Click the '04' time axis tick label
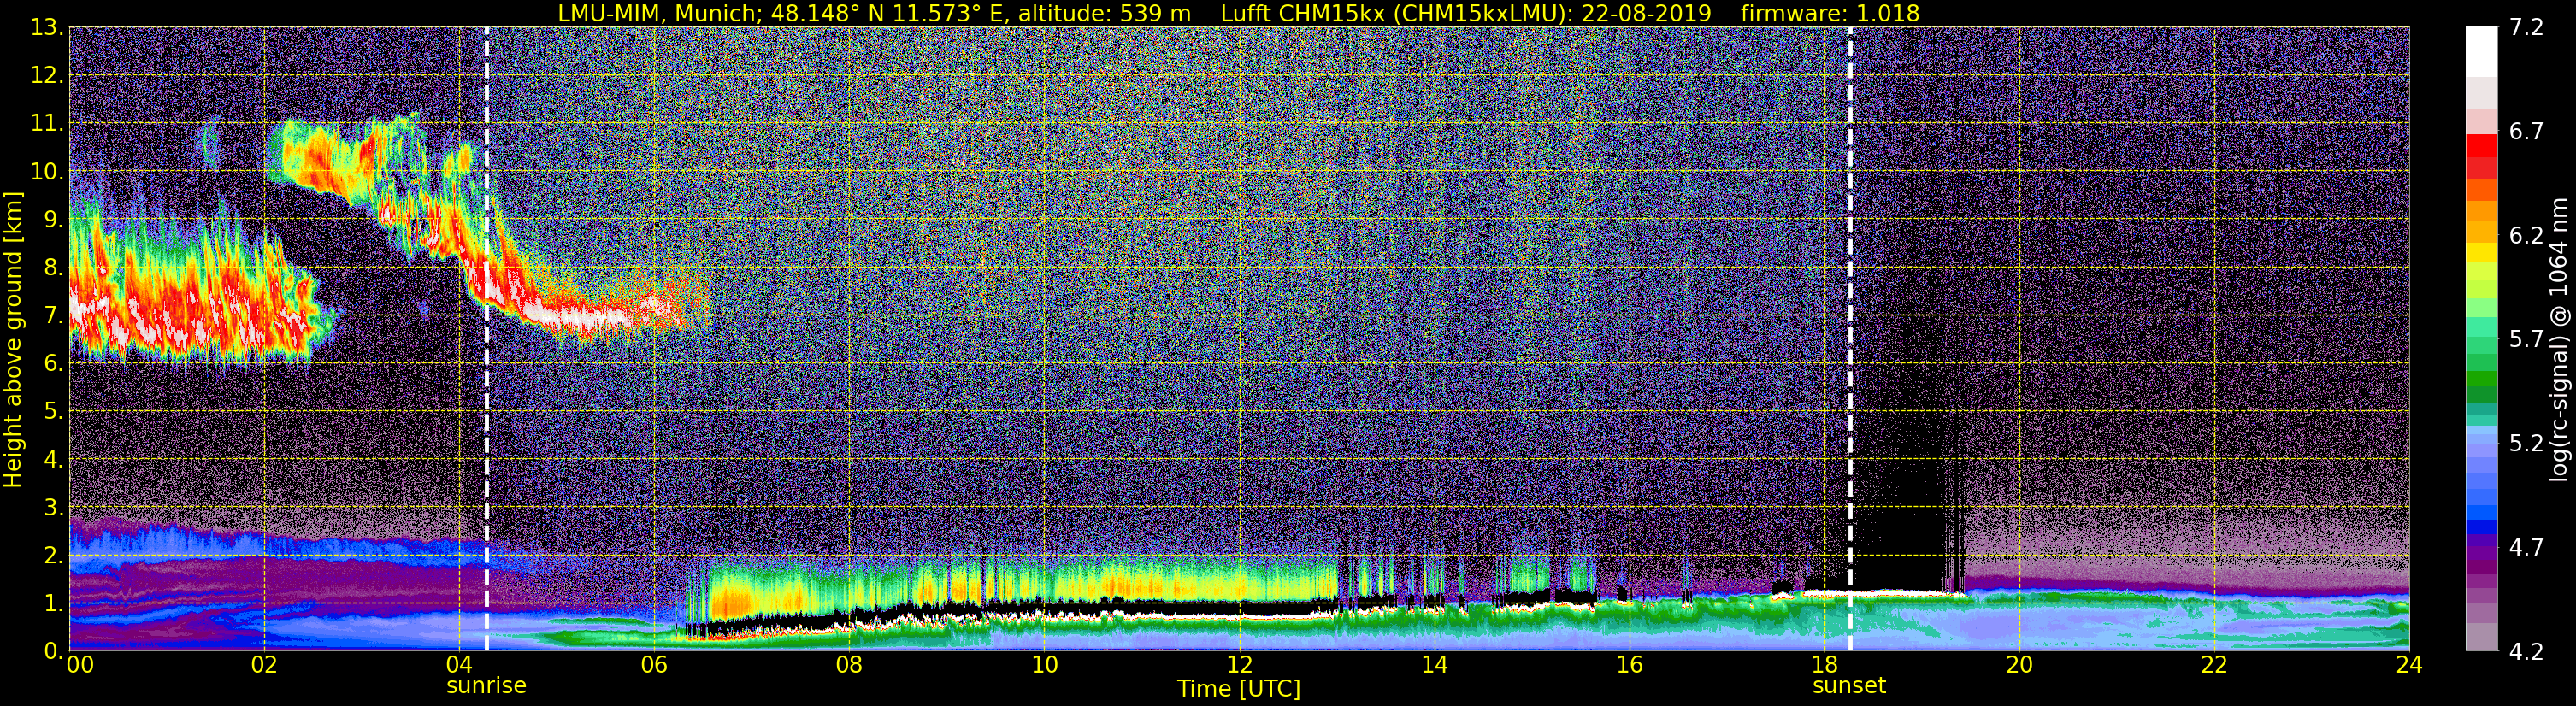 click(x=459, y=665)
